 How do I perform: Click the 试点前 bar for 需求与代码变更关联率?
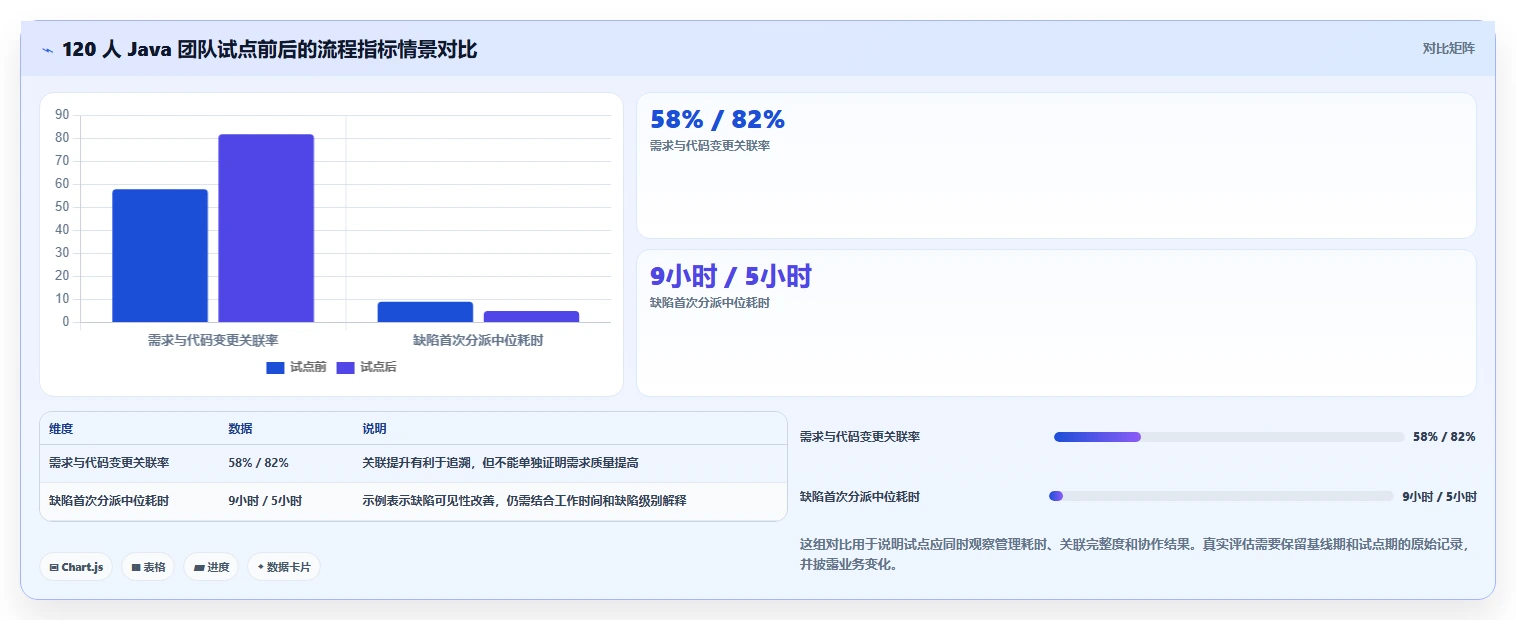click(160, 255)
